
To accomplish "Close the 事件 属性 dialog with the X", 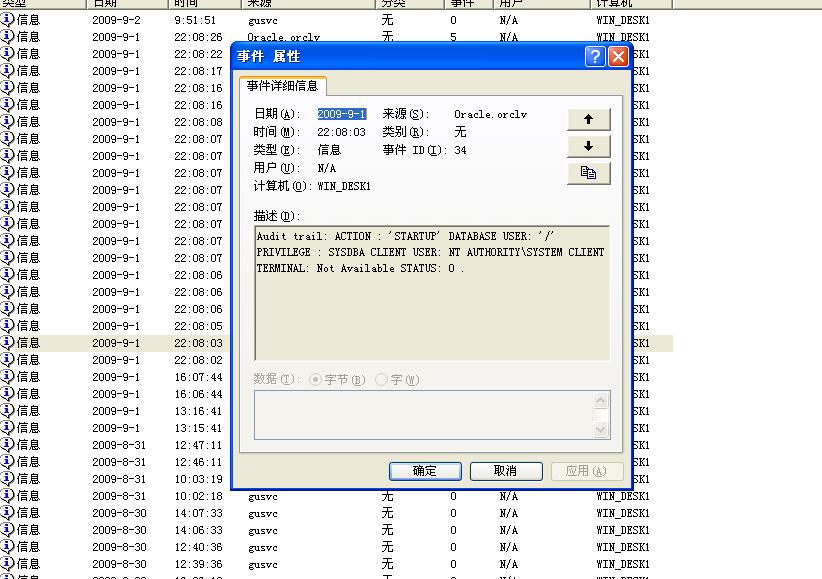I will coord(618,56).
